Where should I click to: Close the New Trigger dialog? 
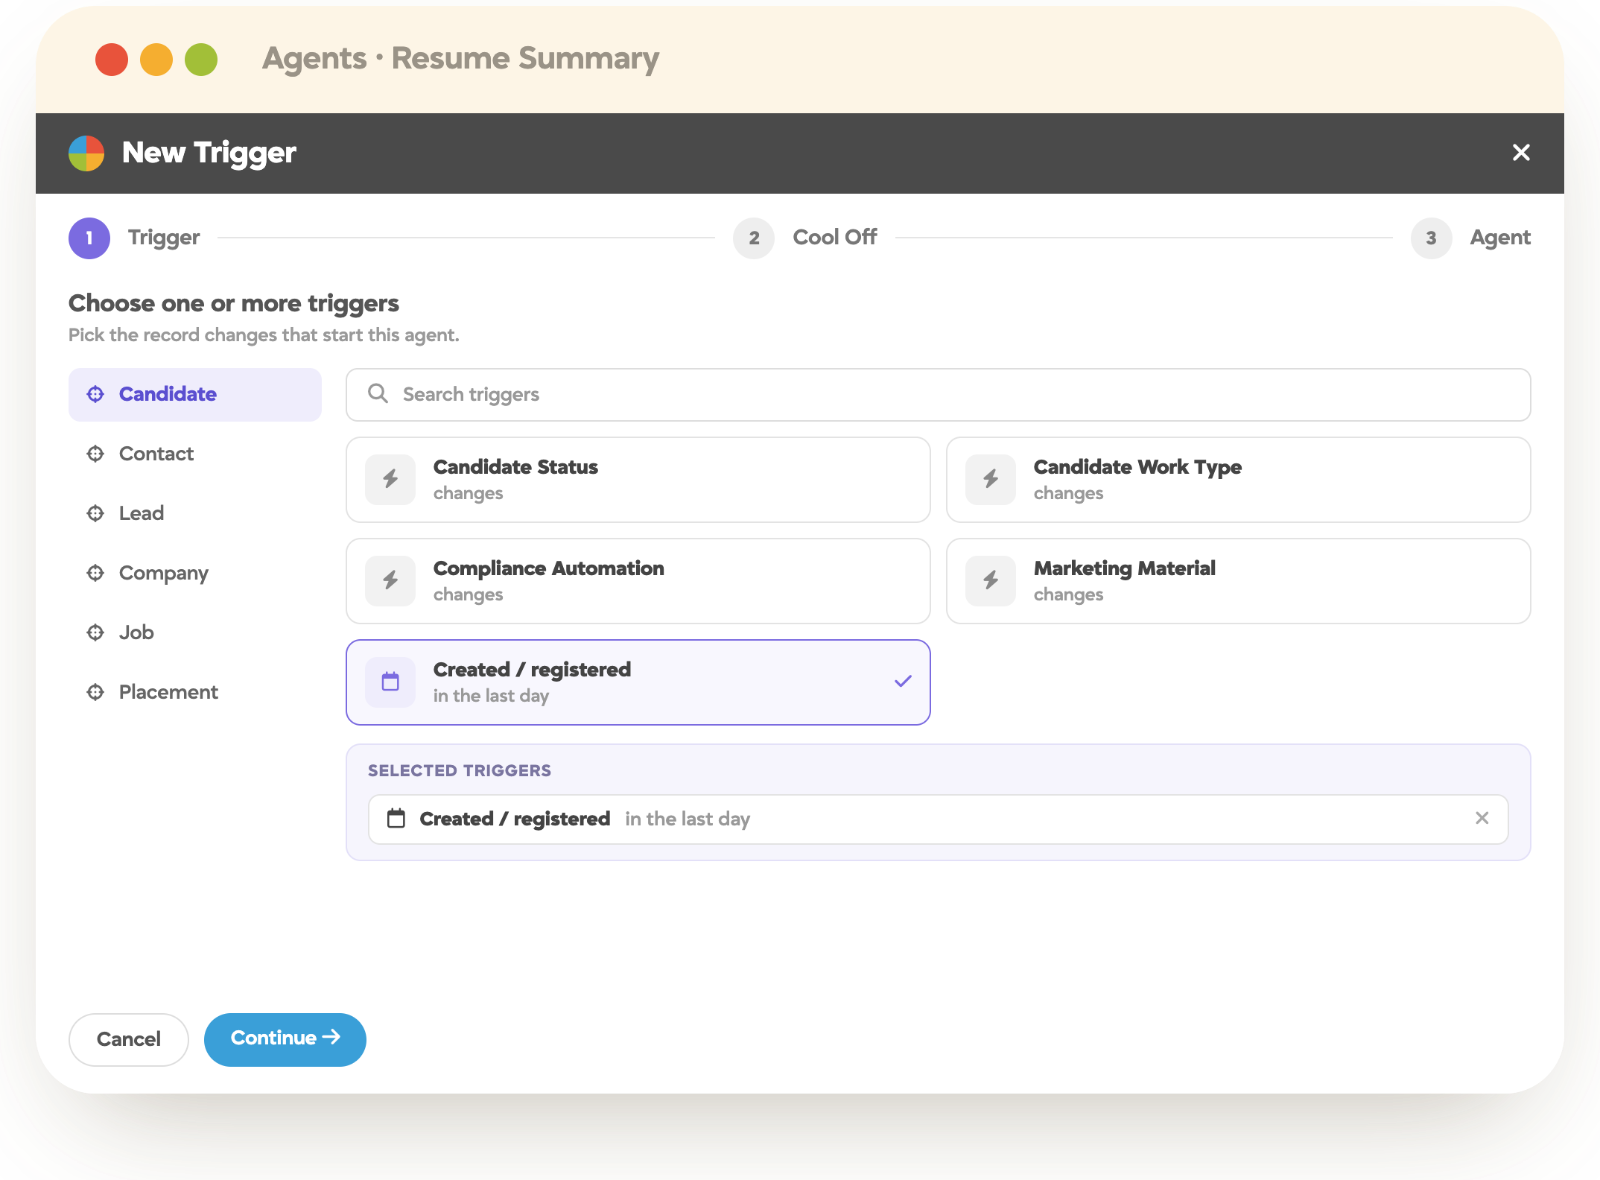pos(1521,152)
